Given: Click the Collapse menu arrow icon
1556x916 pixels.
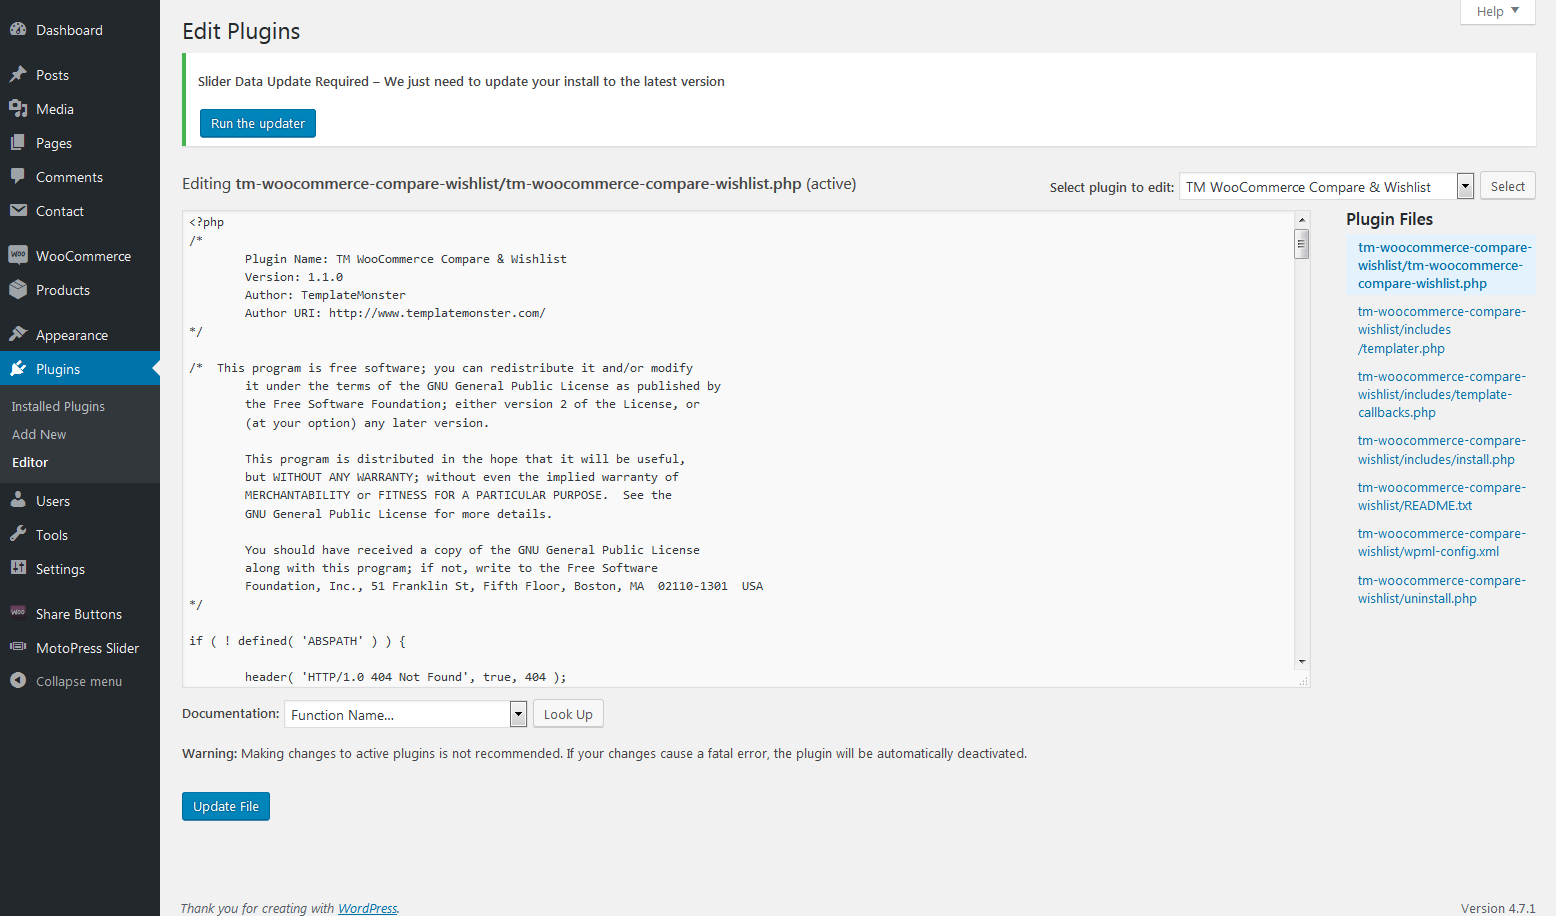Looking at the screenshot, I should [x=18, y=681].
